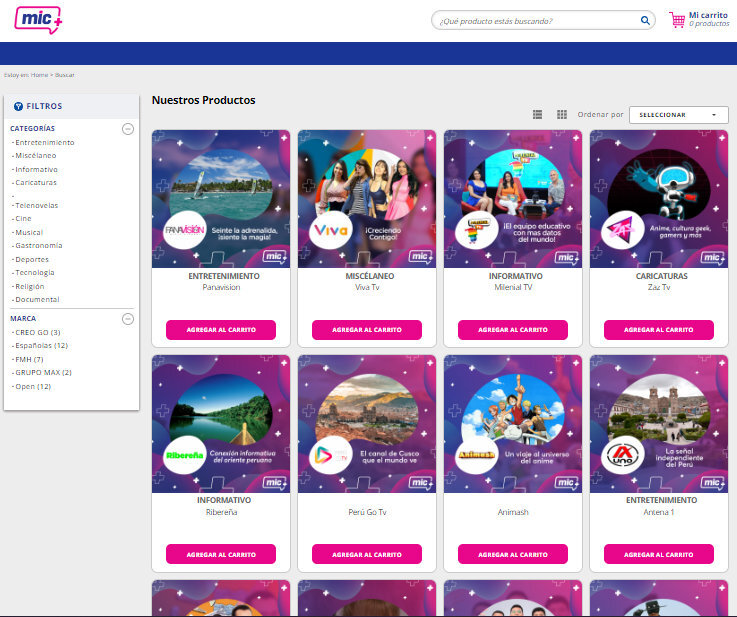
Task: Filter by Entretenimiento category
Action: 45,142
